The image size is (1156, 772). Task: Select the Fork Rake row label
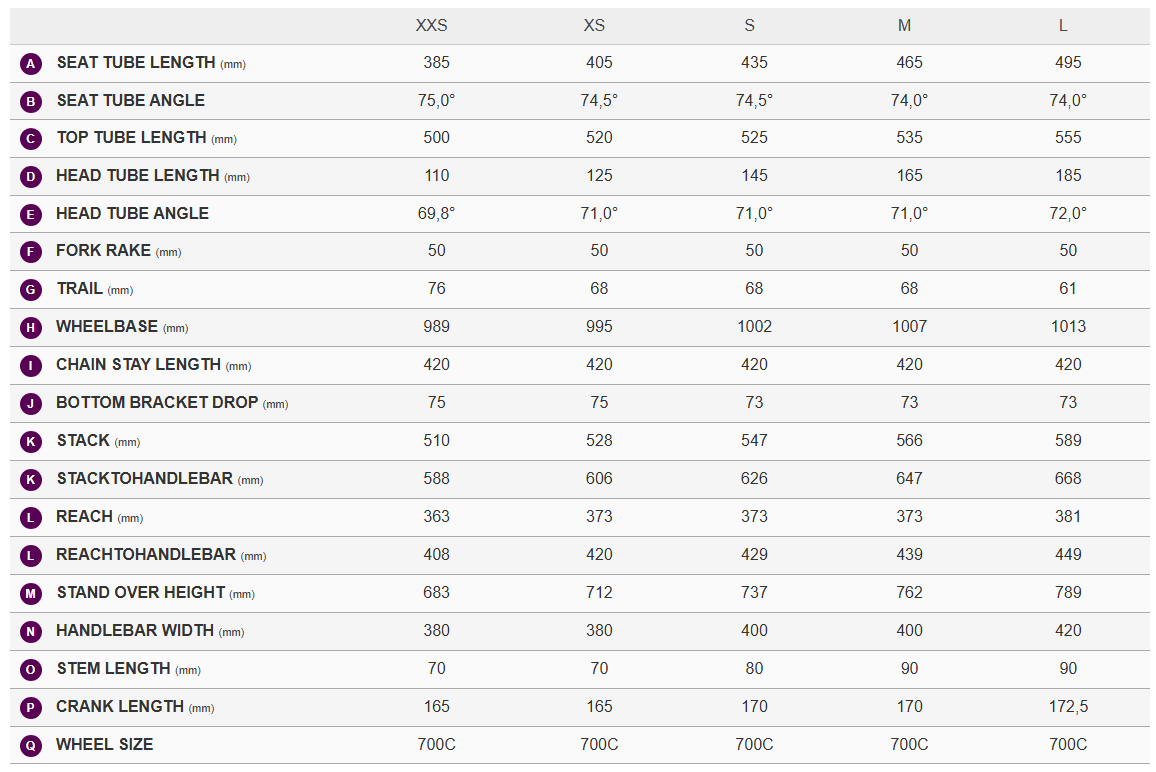(103, 251)
